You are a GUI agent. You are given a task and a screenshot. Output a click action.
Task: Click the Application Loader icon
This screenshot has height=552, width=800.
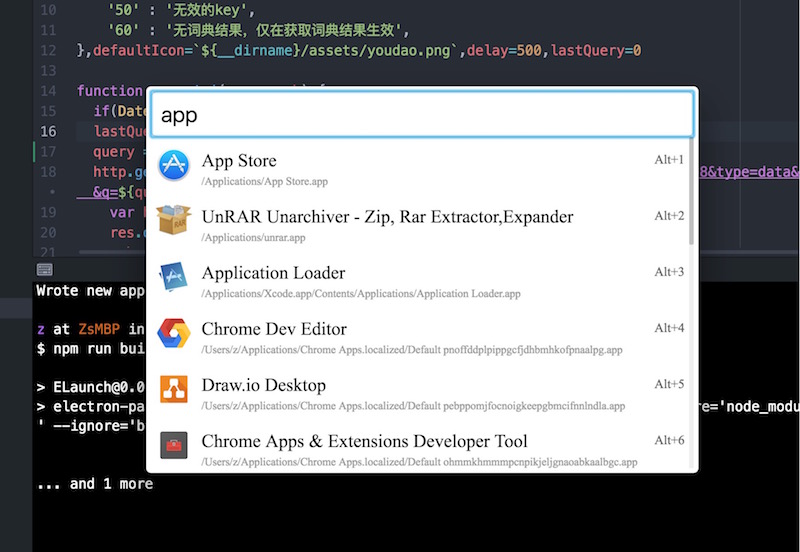[x=173, y=277]
